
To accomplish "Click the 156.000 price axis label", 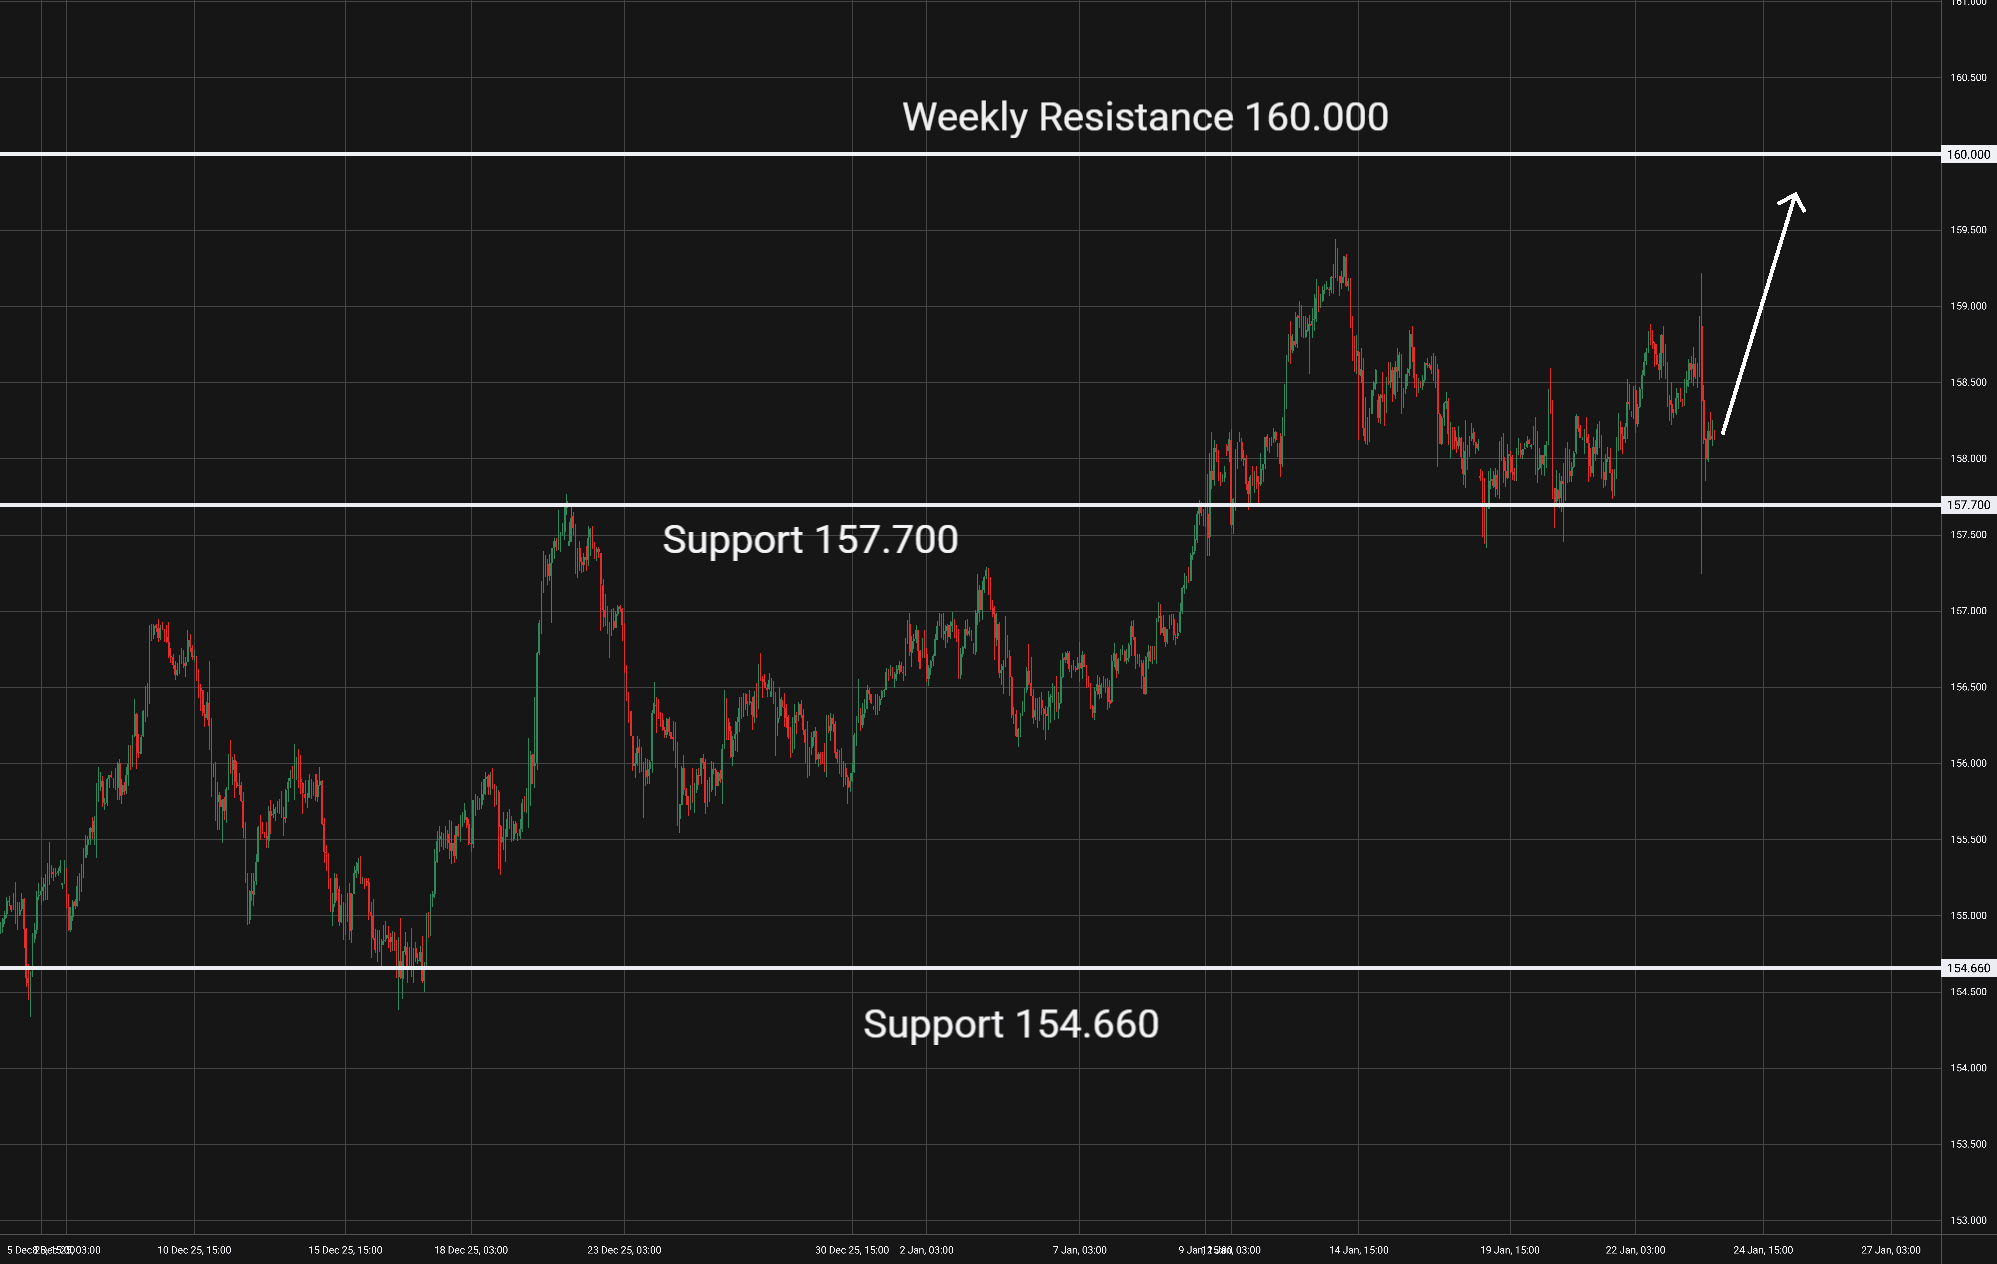I will [1967, 763].
